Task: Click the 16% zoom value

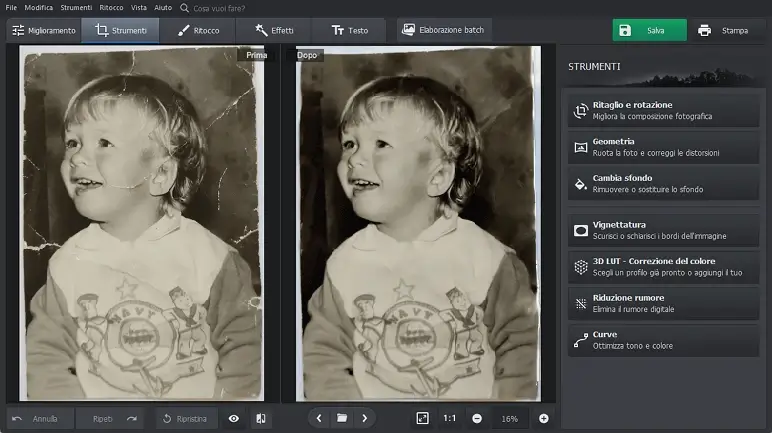Action: 510,419
